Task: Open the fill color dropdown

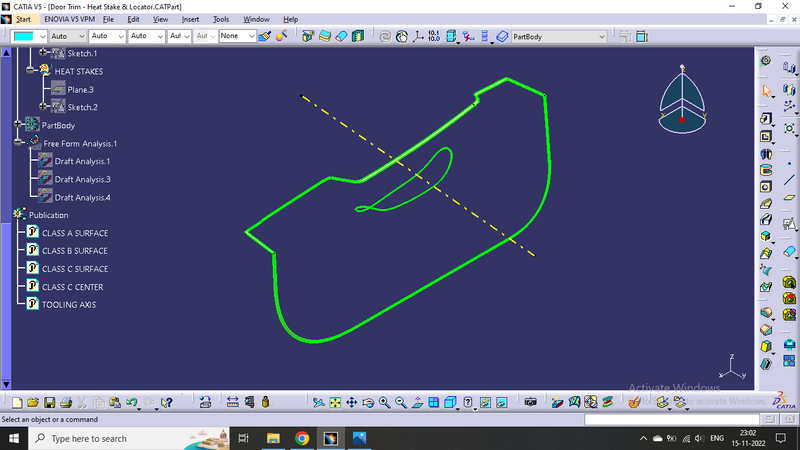Action: coord(42,36)
